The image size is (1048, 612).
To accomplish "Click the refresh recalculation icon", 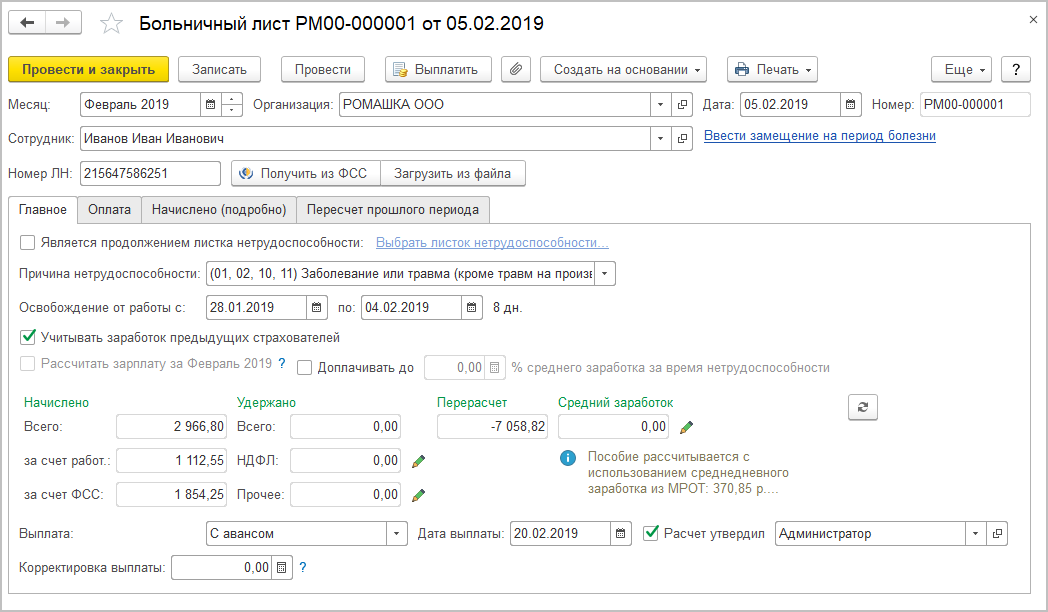I will coord(861,407).
